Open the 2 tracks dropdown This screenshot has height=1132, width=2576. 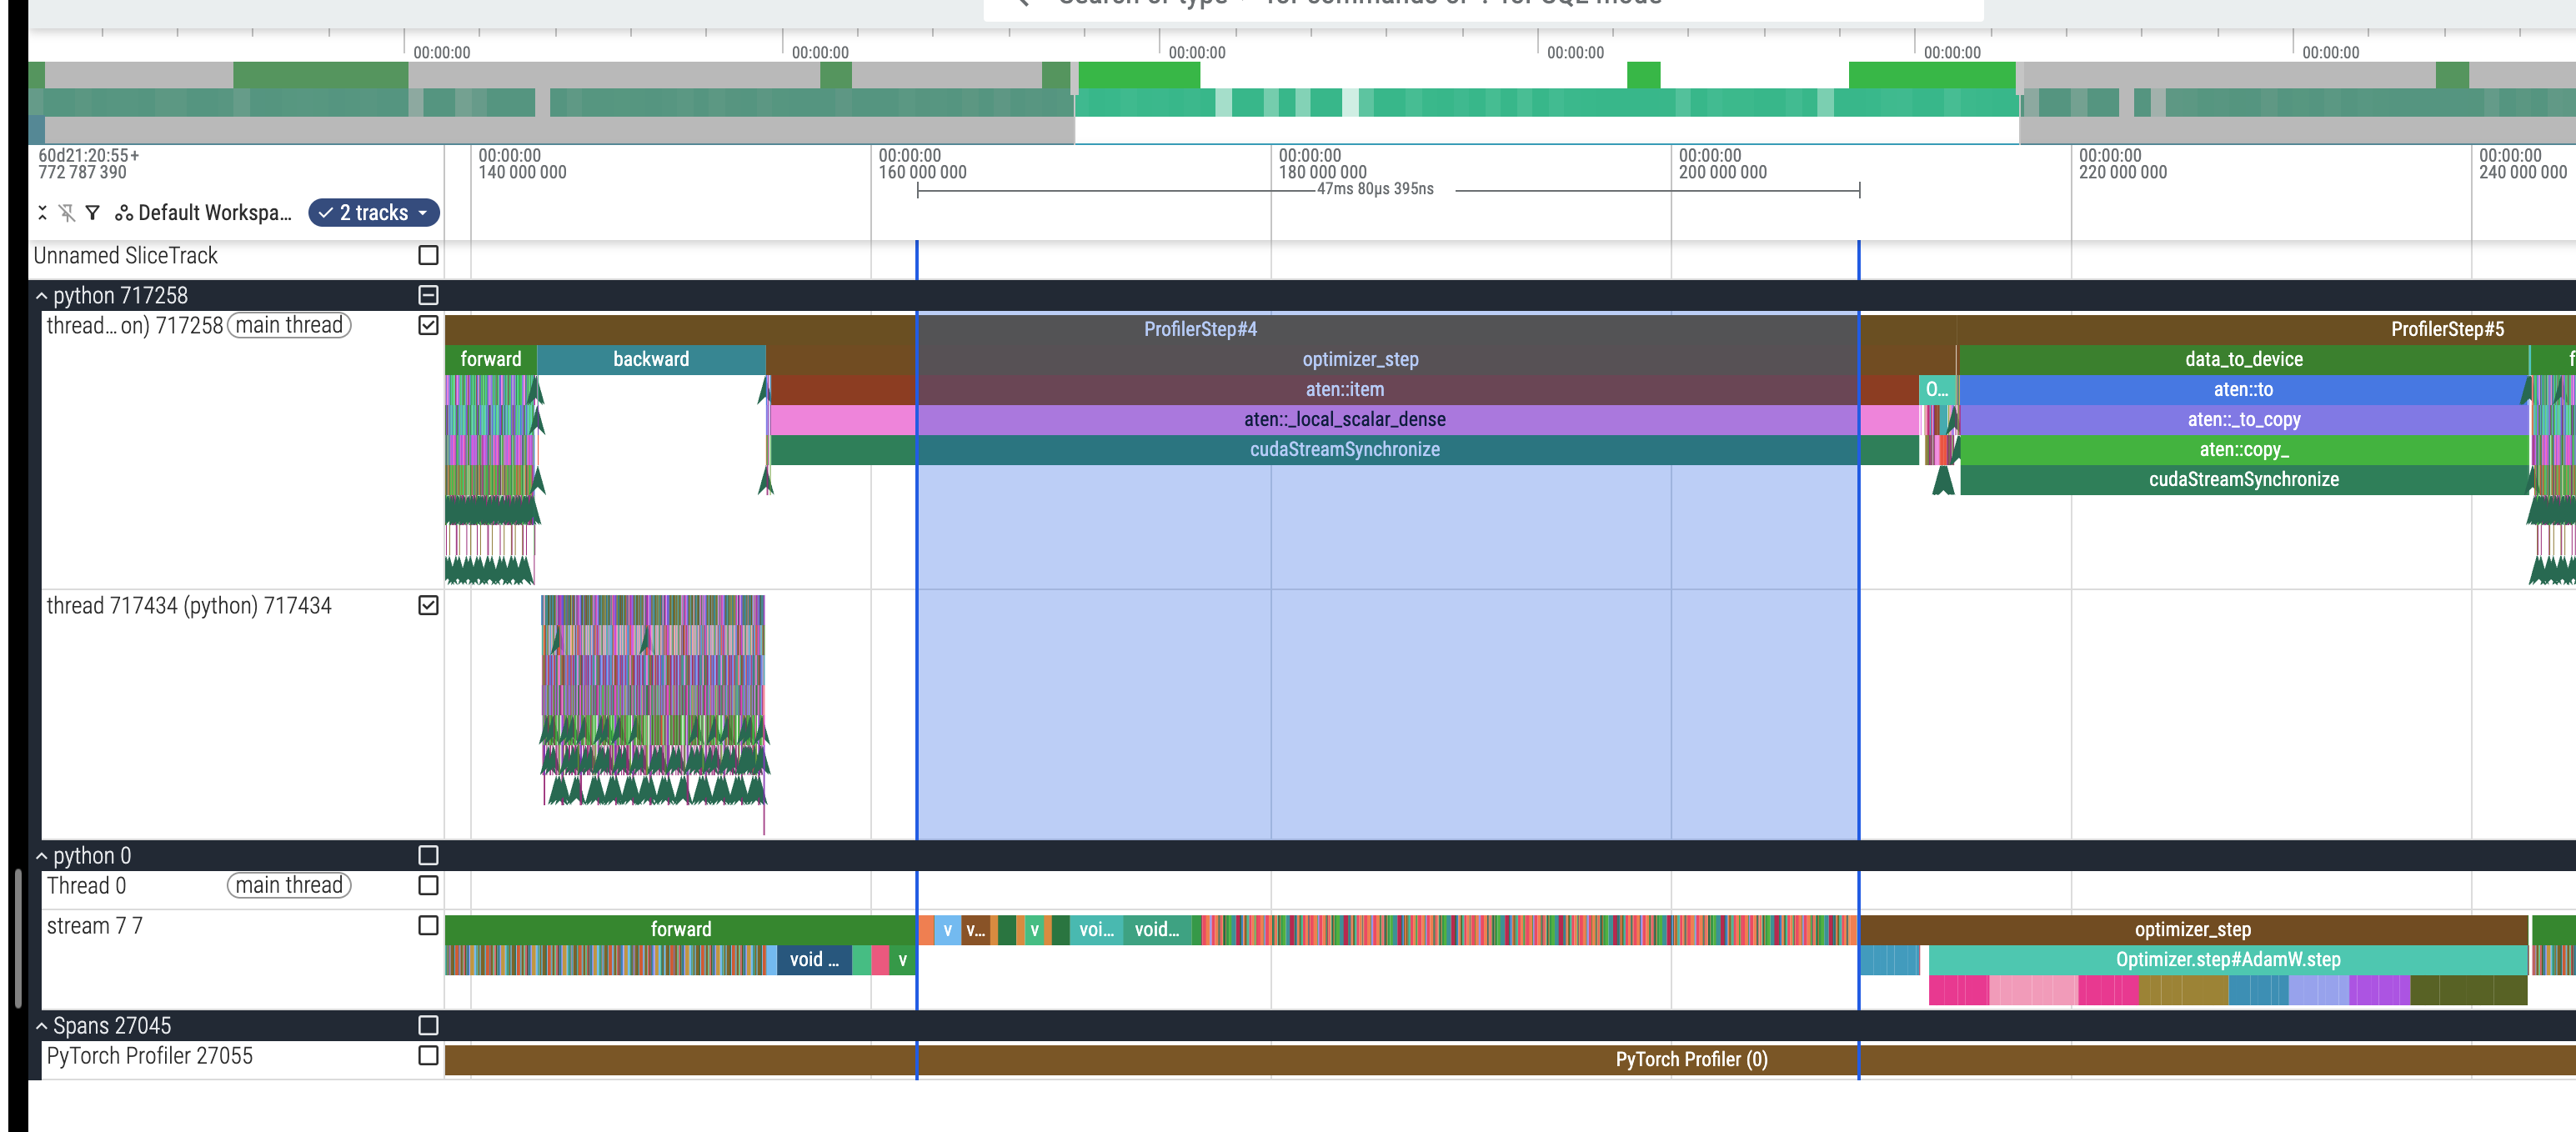pos(374,213)
